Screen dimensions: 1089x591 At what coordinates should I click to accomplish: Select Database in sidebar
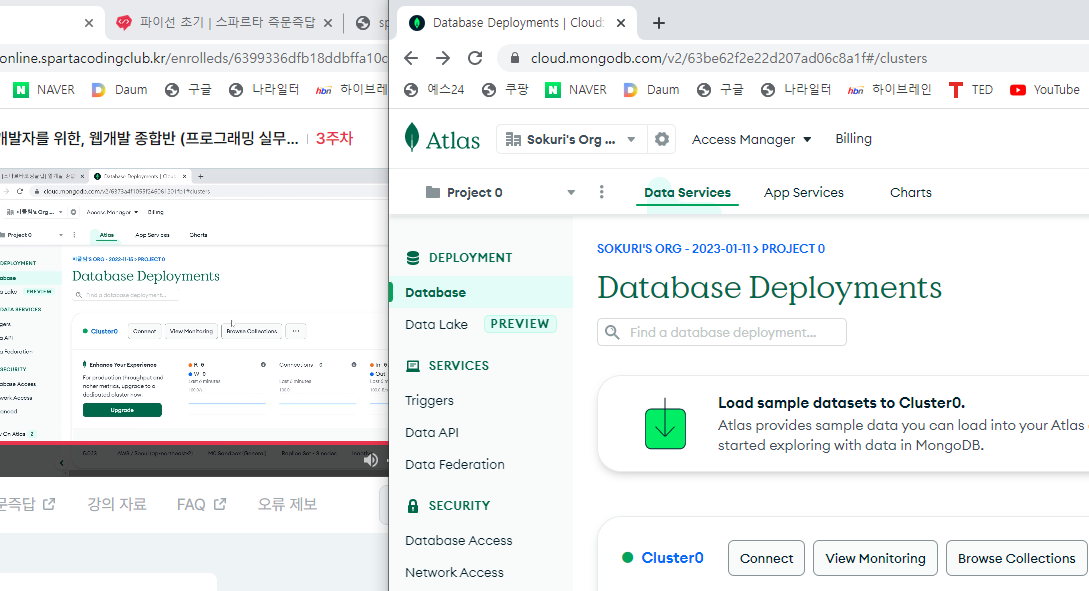[x=481, y=292]
